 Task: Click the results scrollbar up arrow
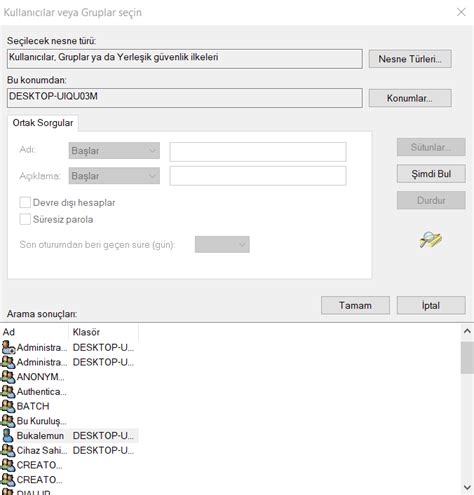tap(467, 331)
